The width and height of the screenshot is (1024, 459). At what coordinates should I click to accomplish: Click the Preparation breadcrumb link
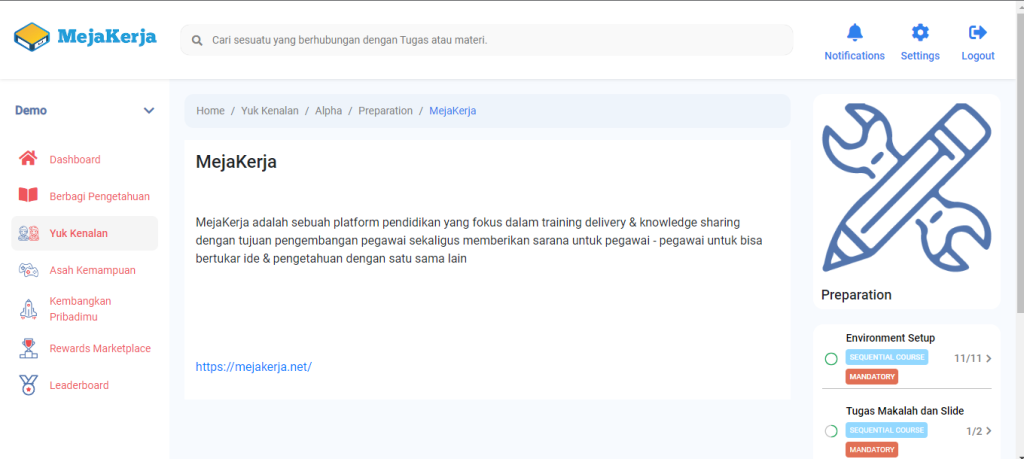coord(385,110)
